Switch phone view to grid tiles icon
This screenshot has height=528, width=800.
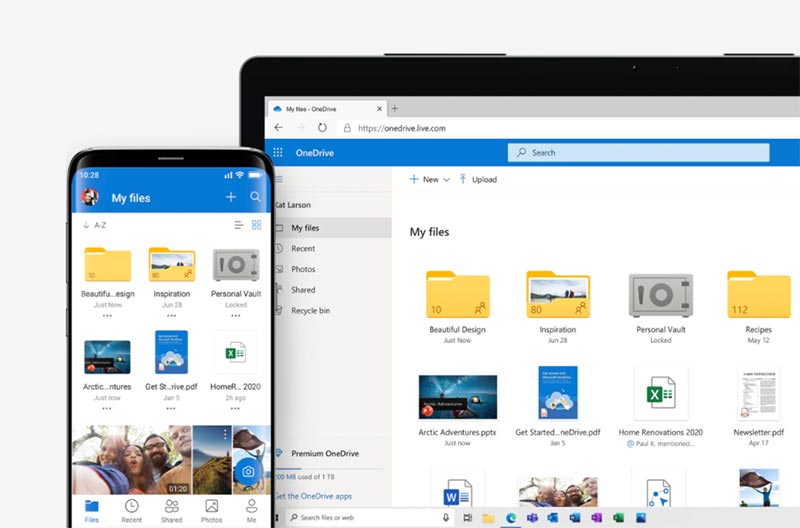pyautogui.click(x=257, y=225)
